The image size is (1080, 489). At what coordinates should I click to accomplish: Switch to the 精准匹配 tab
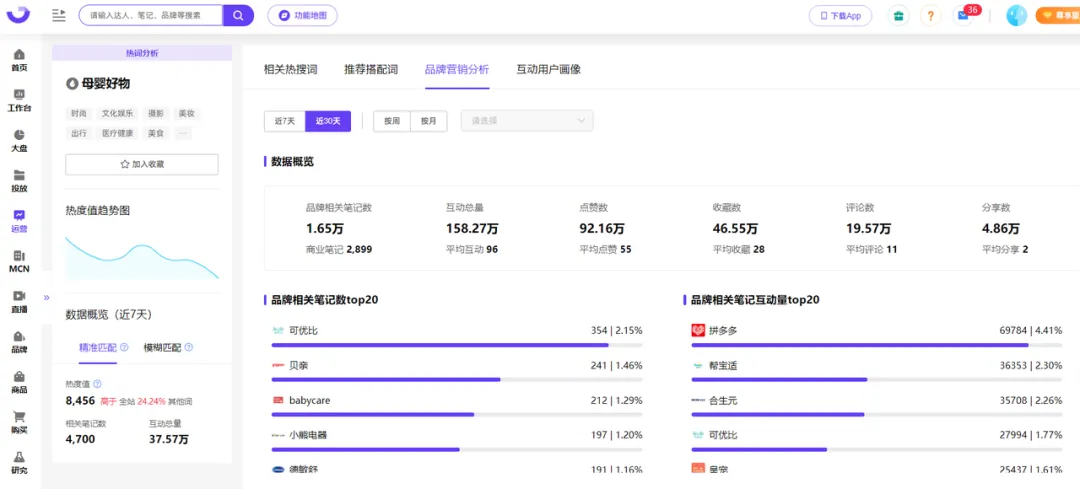tap(98, 348)
